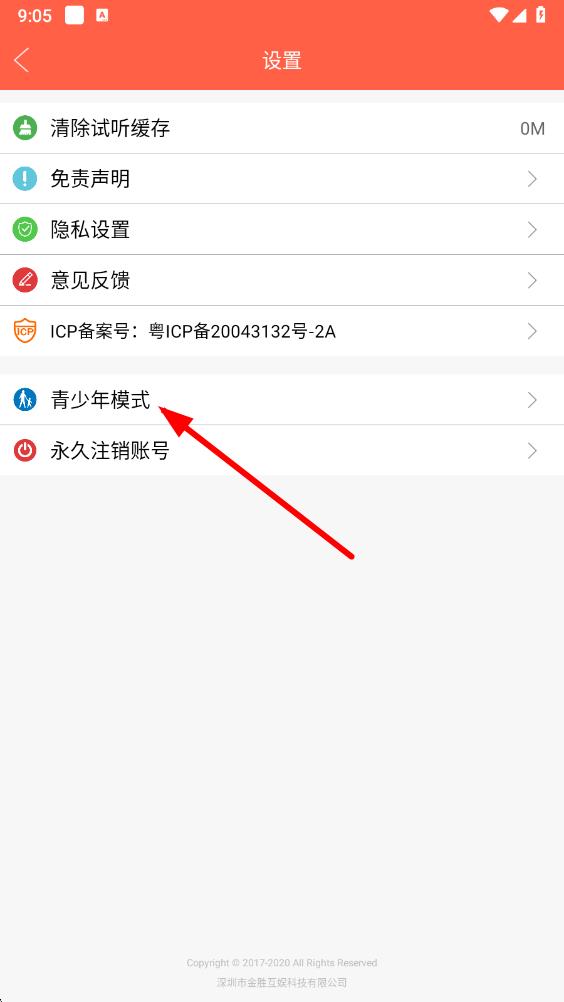564x1002 pixels.
Task: Tap the back arrow in header
Action: (x=21, y=60)
